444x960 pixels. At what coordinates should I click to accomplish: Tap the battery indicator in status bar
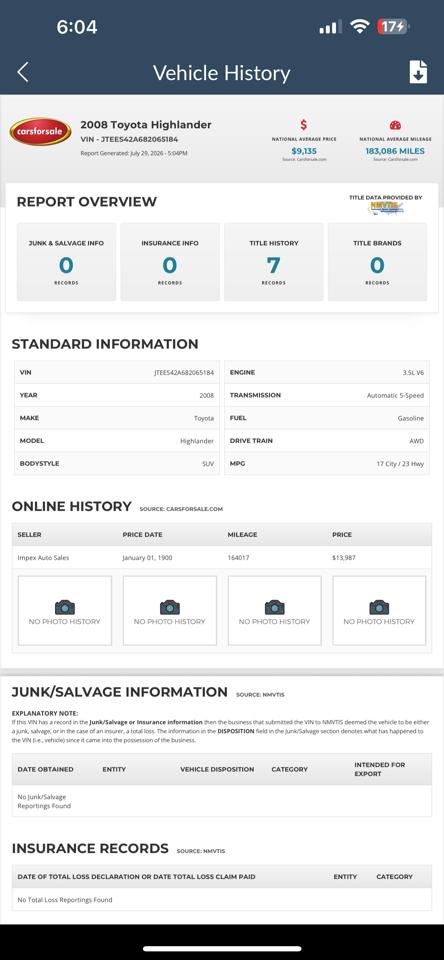[393, 27]
